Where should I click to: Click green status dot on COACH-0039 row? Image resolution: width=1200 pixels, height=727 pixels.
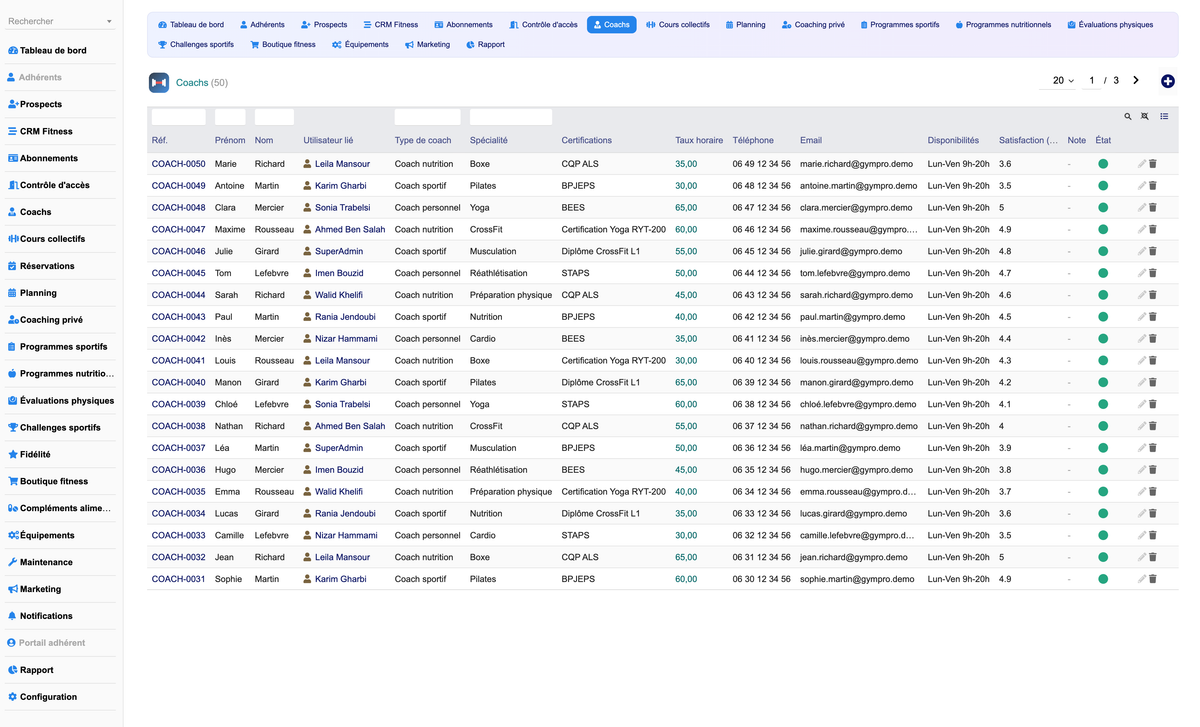tap(1103, 404)
